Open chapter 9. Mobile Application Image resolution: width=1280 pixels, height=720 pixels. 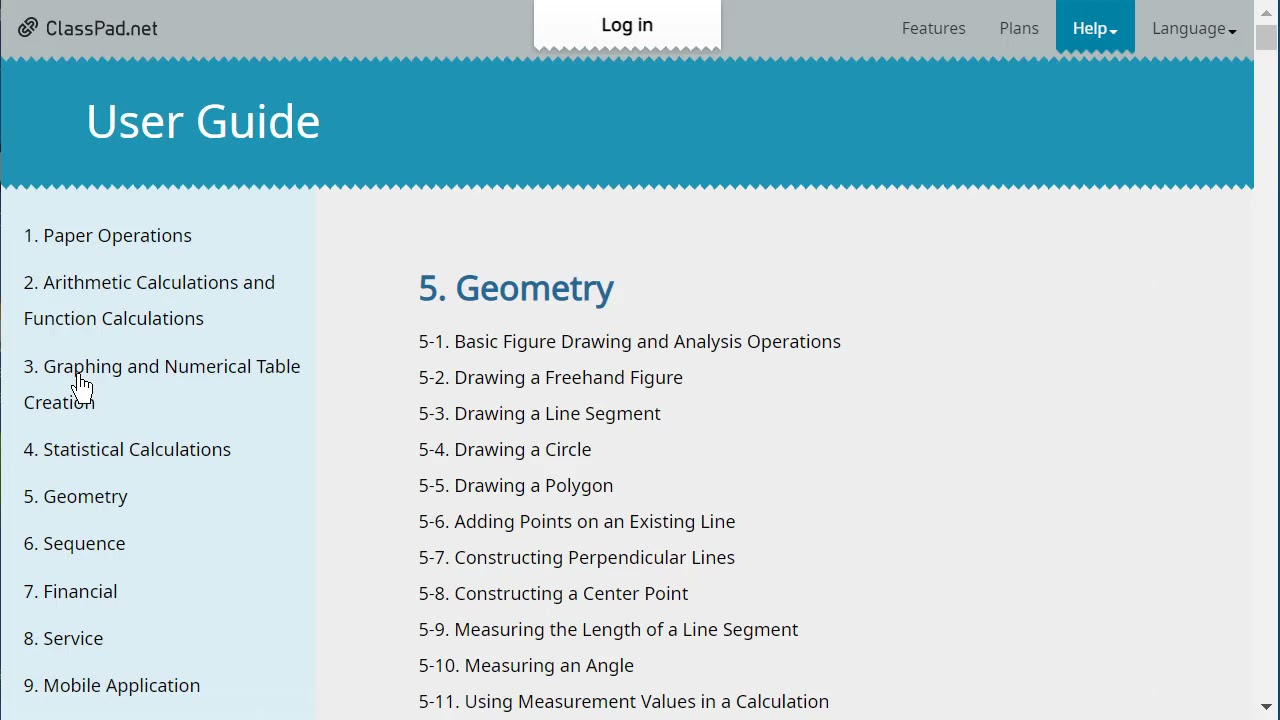tap(112, 685)
